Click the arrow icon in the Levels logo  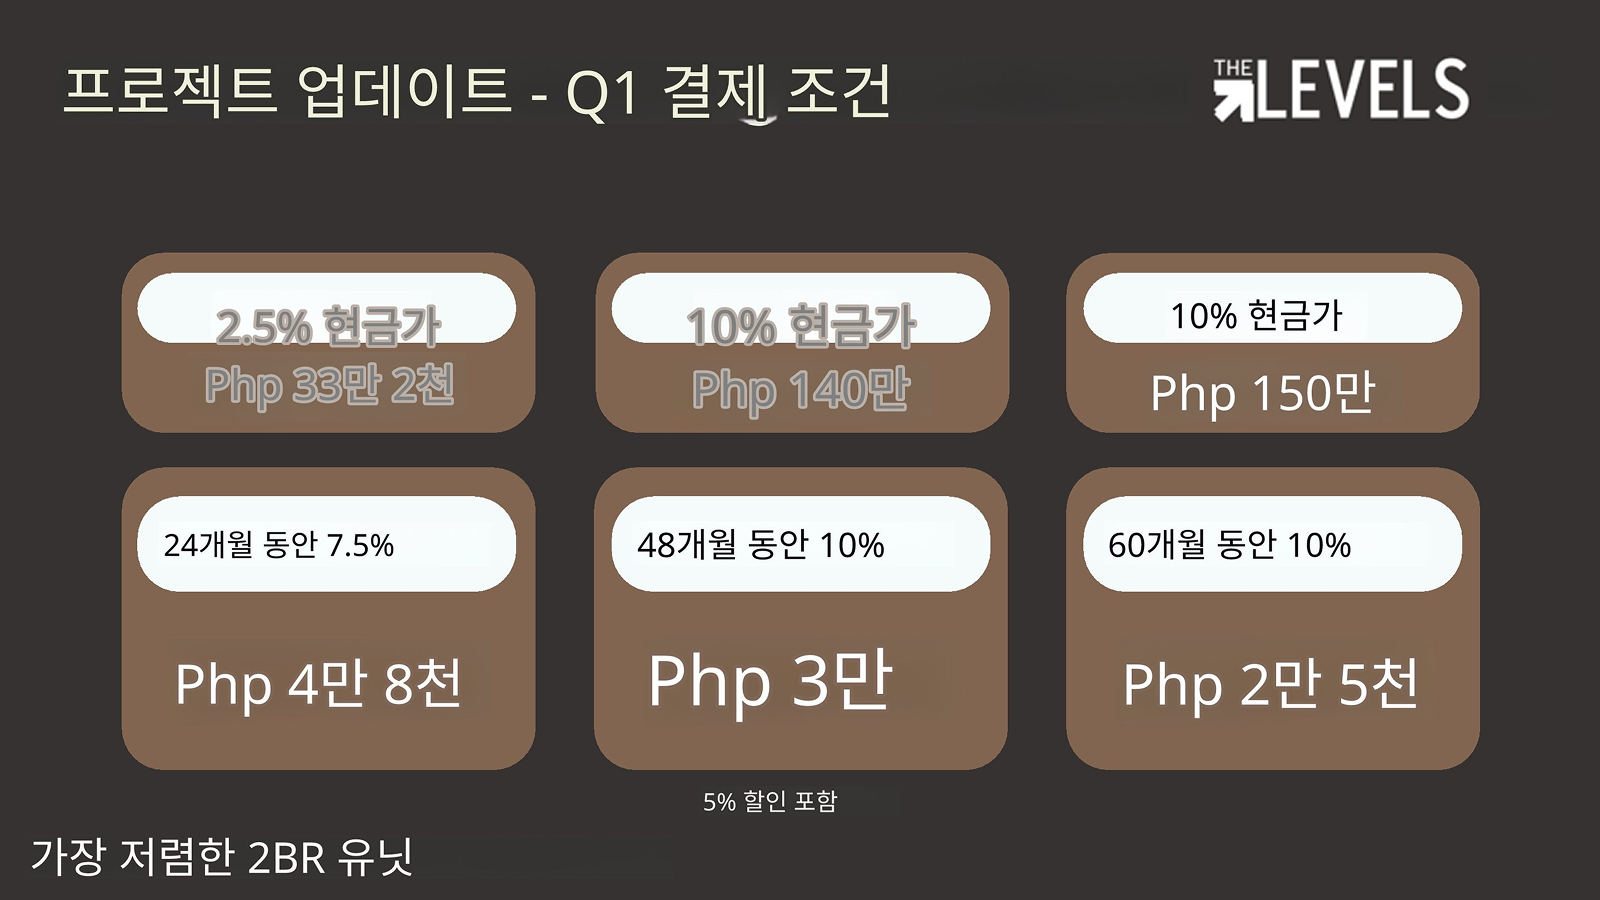(x=1234, y=98)
